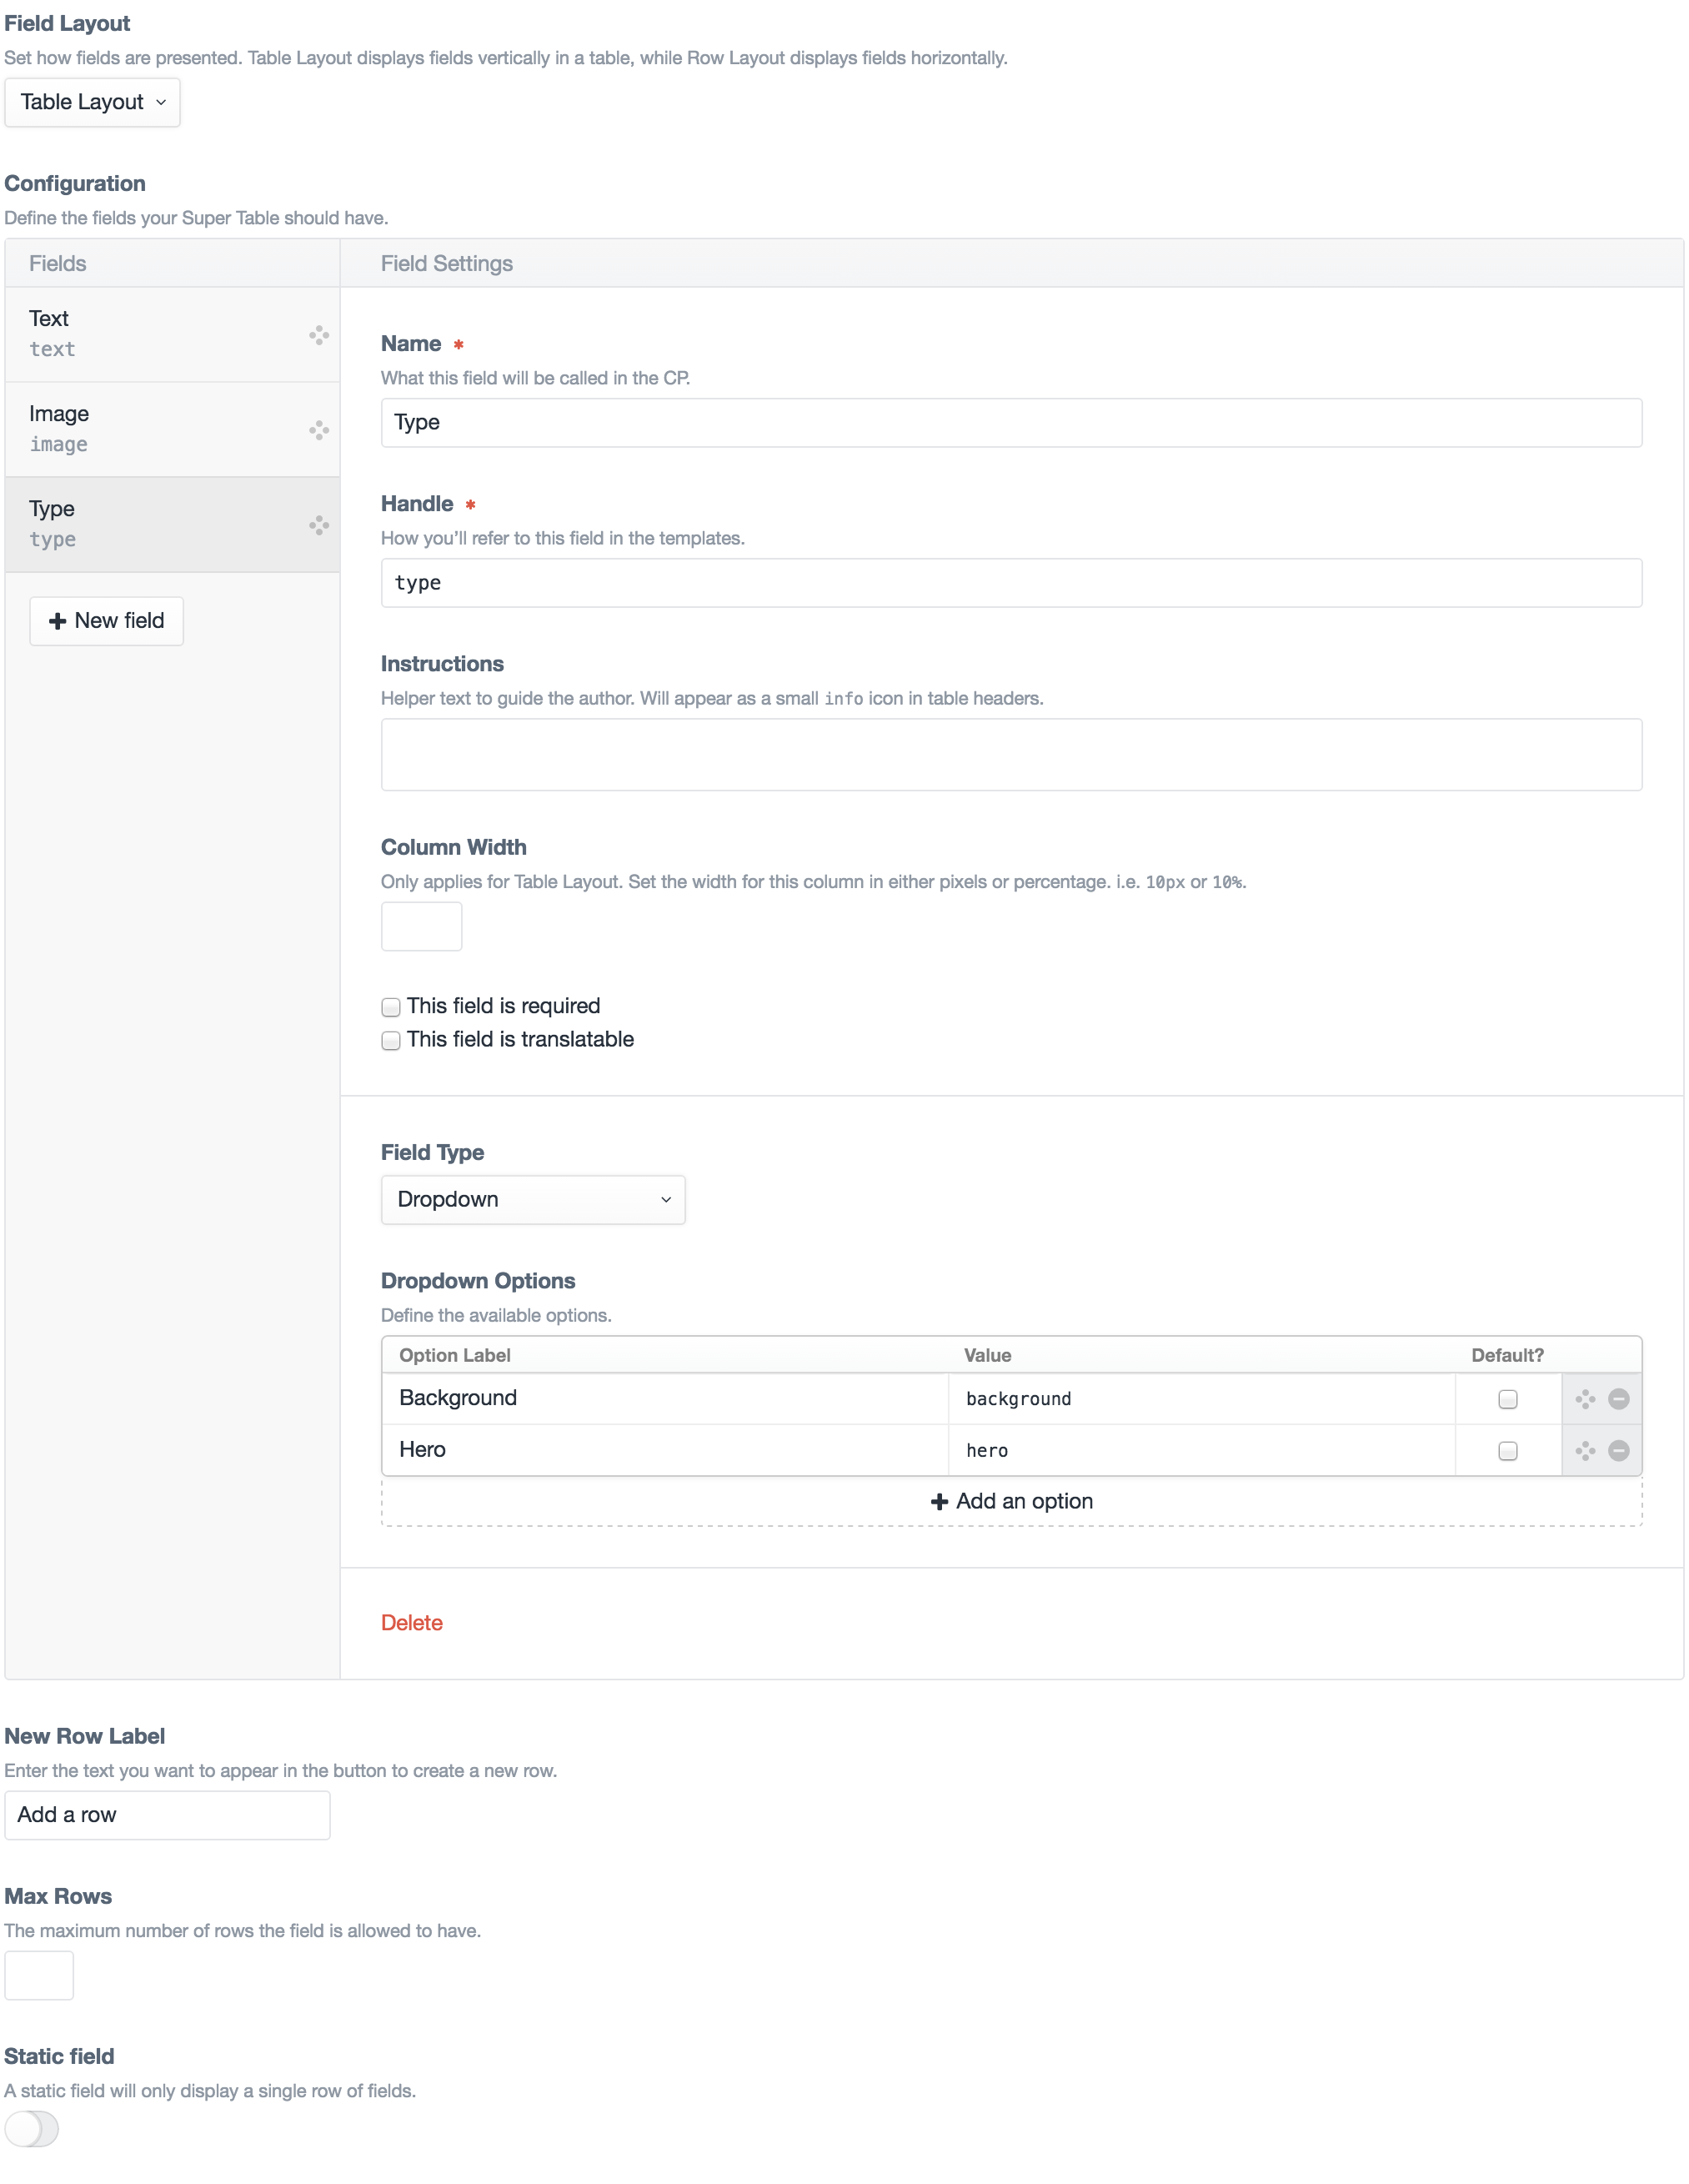1689x2184 pixels.
Task: Click the reorder icon on the Background option row
Action: [x=1585, y=1399]
